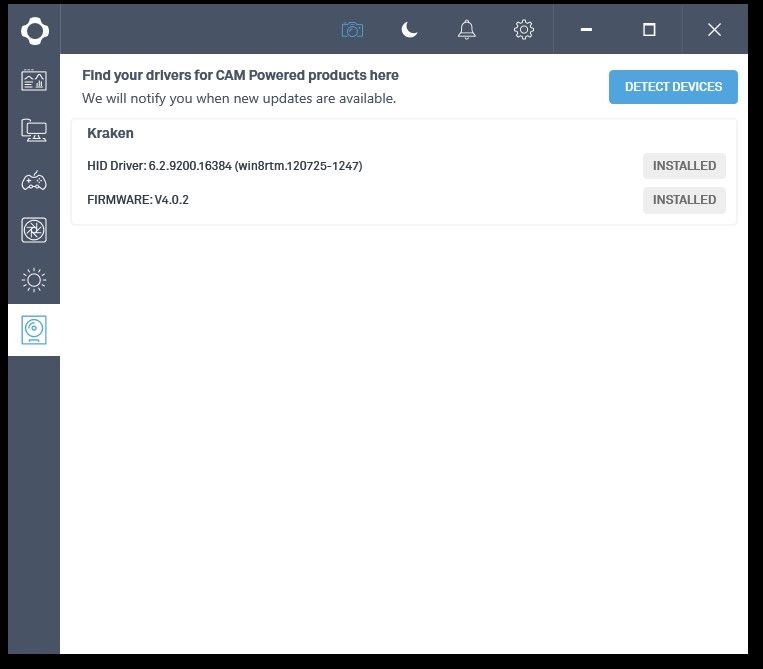Image resolution: width=763 pixels, height=669 pixels.
Task: Click 'Find your drivers for CAM Powered' heading
Action: click(240, 75)
